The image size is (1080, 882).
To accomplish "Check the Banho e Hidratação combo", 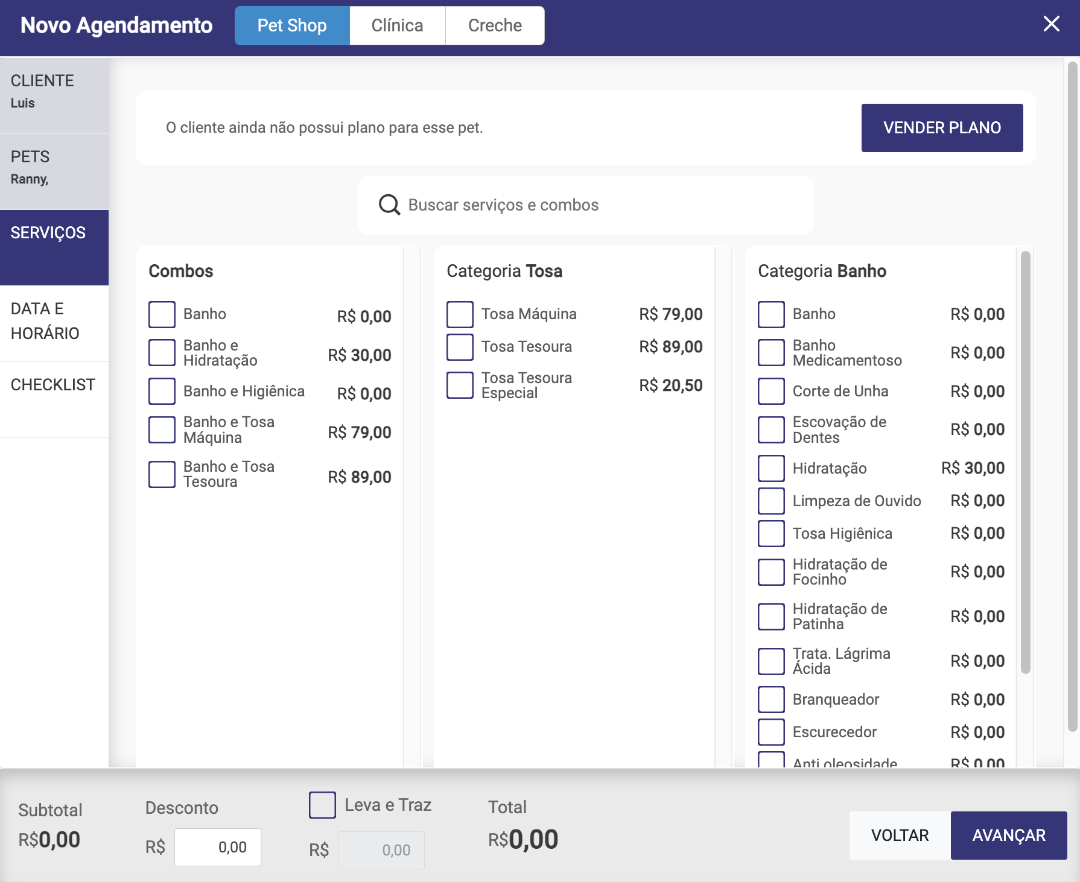I will click(162, 353).
